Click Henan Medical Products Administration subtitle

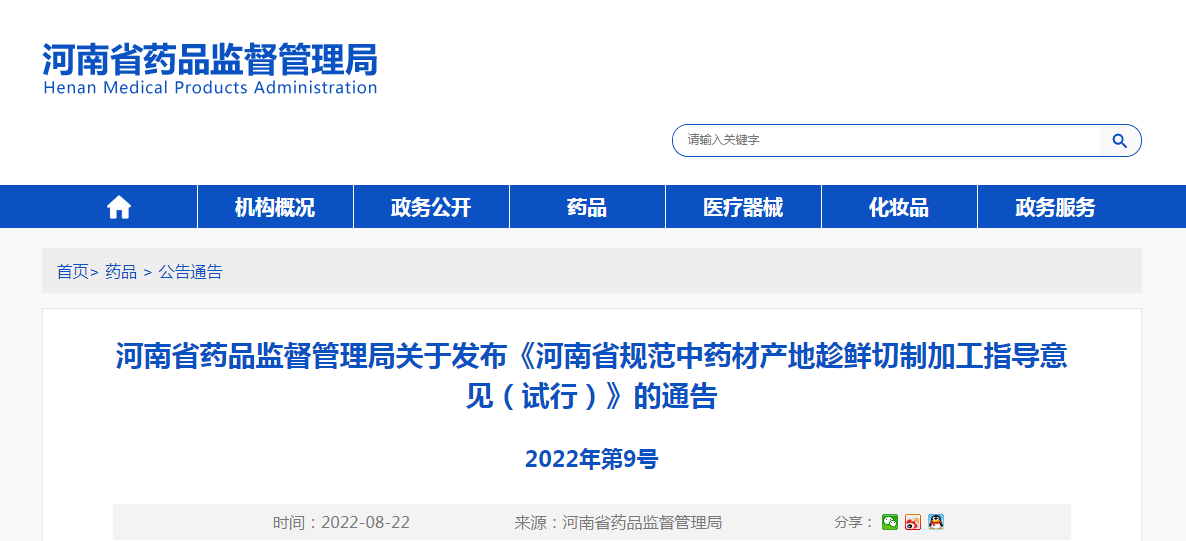click(x=210, y=87)
